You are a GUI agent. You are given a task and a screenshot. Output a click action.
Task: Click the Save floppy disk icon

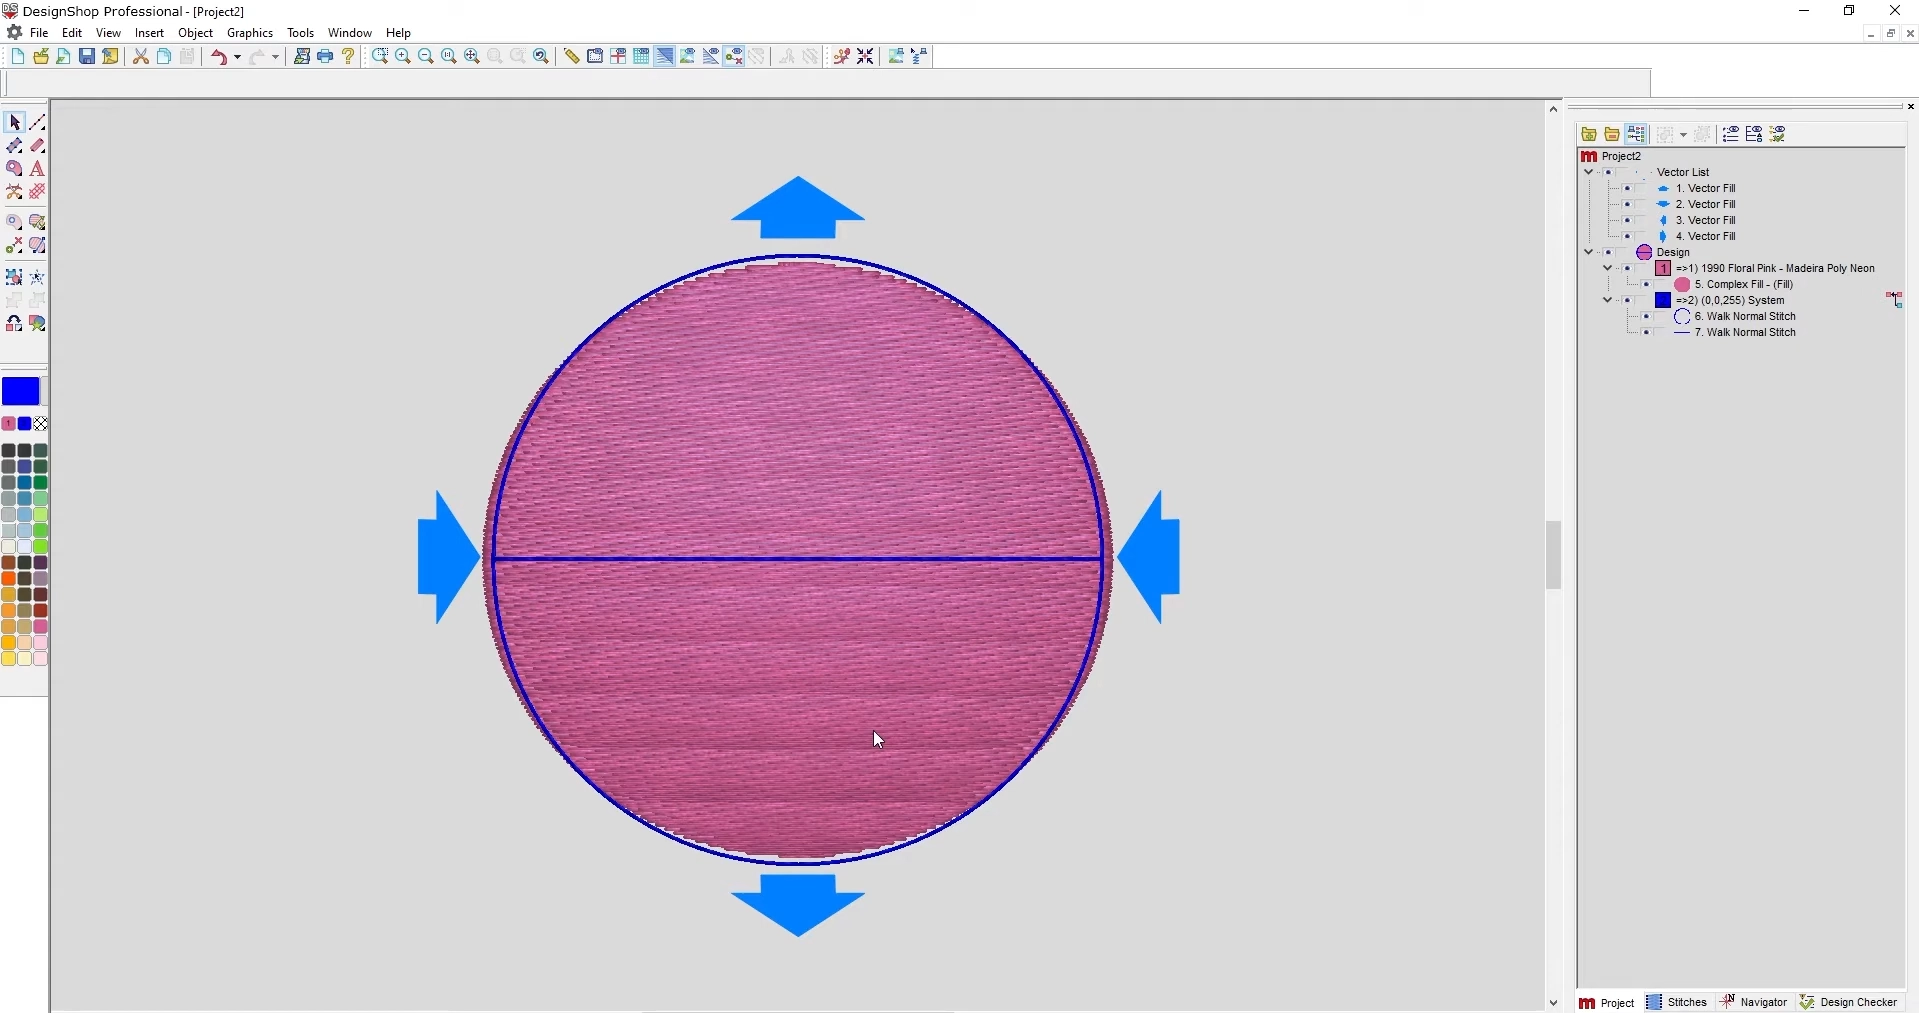87,57
